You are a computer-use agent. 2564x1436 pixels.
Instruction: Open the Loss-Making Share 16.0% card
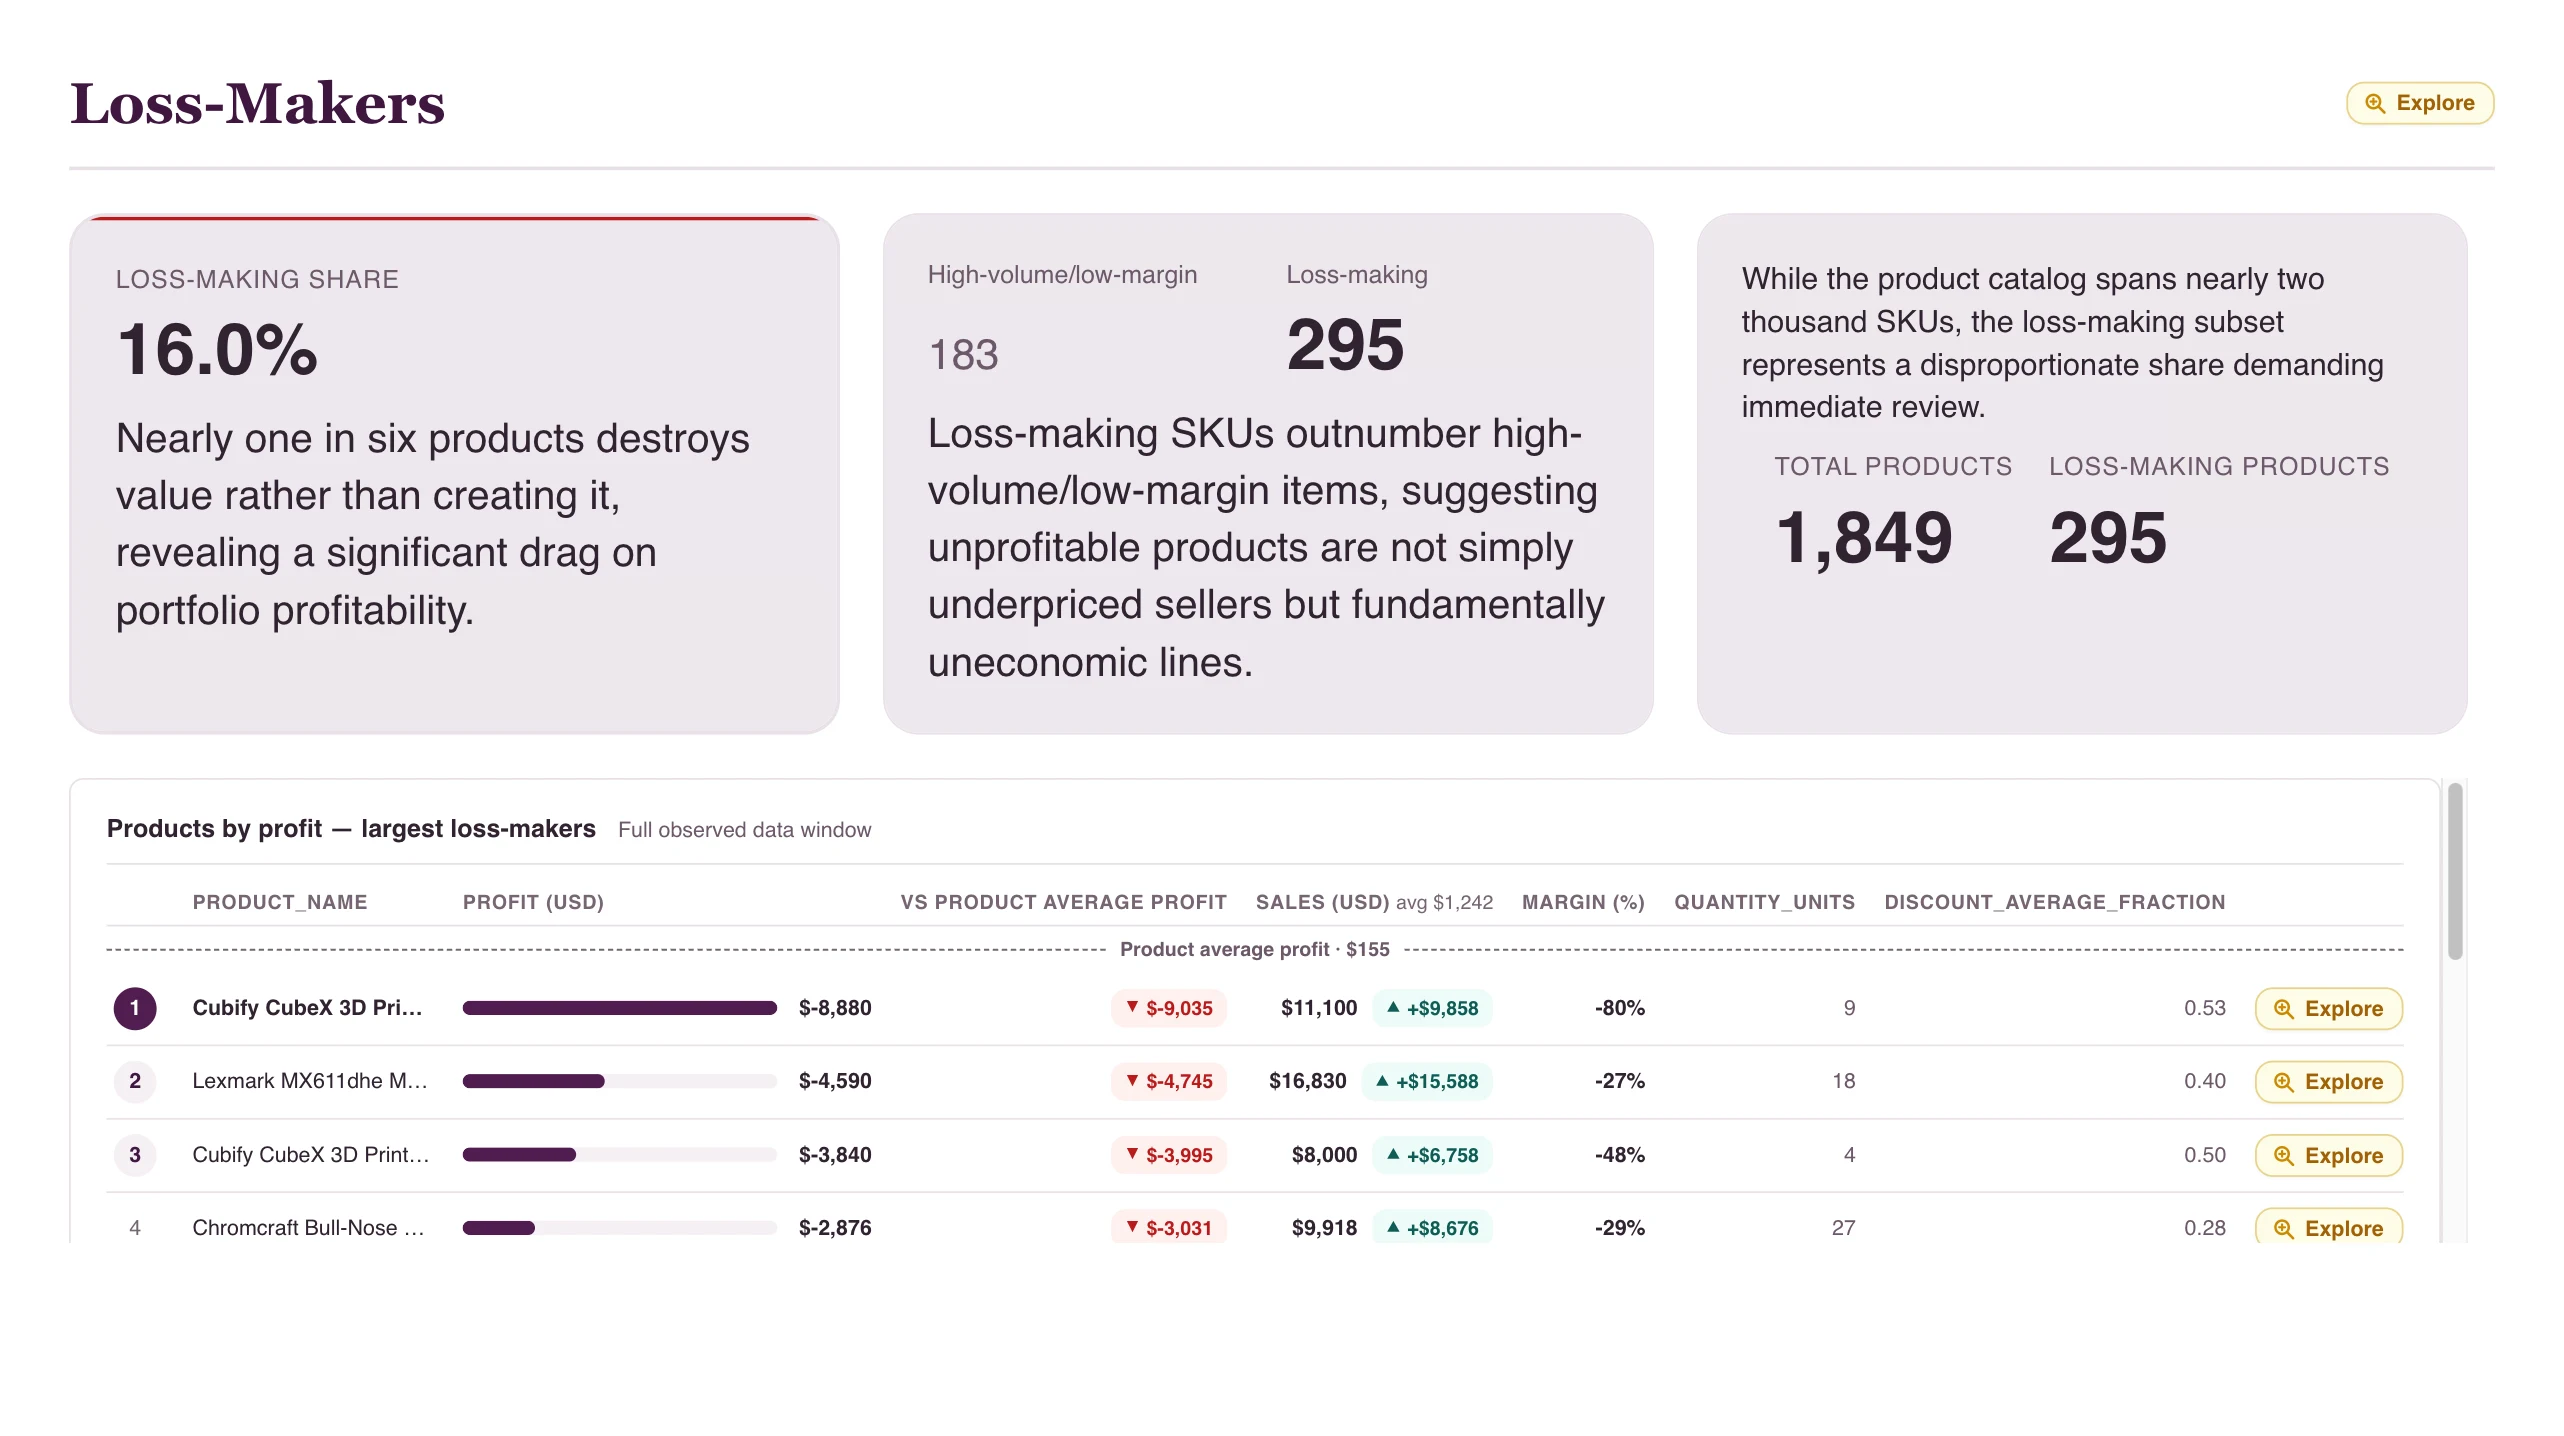(454, 473)
